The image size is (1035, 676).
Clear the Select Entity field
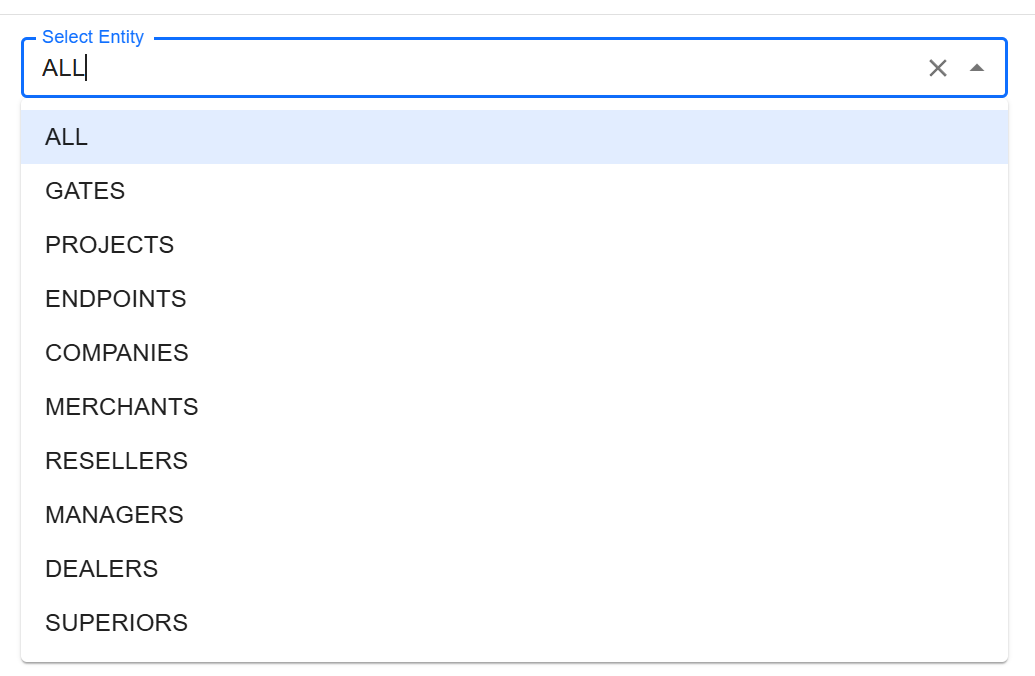pyautogui.click(x=937, y=68)
